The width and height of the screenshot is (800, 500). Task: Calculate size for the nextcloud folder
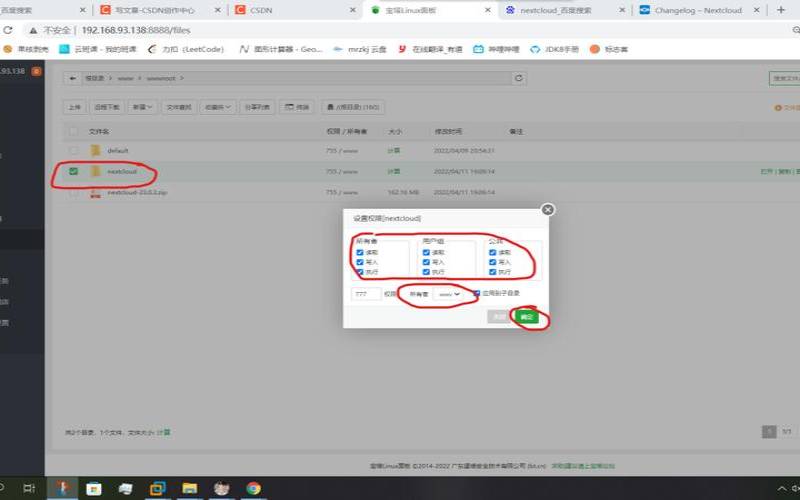coord(393,171)
